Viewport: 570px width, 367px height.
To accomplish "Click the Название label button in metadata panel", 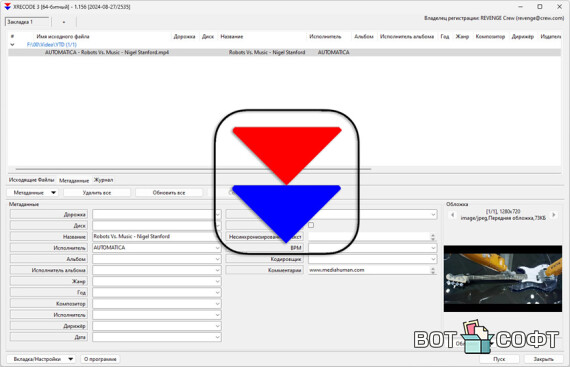I will click(49, 237).
